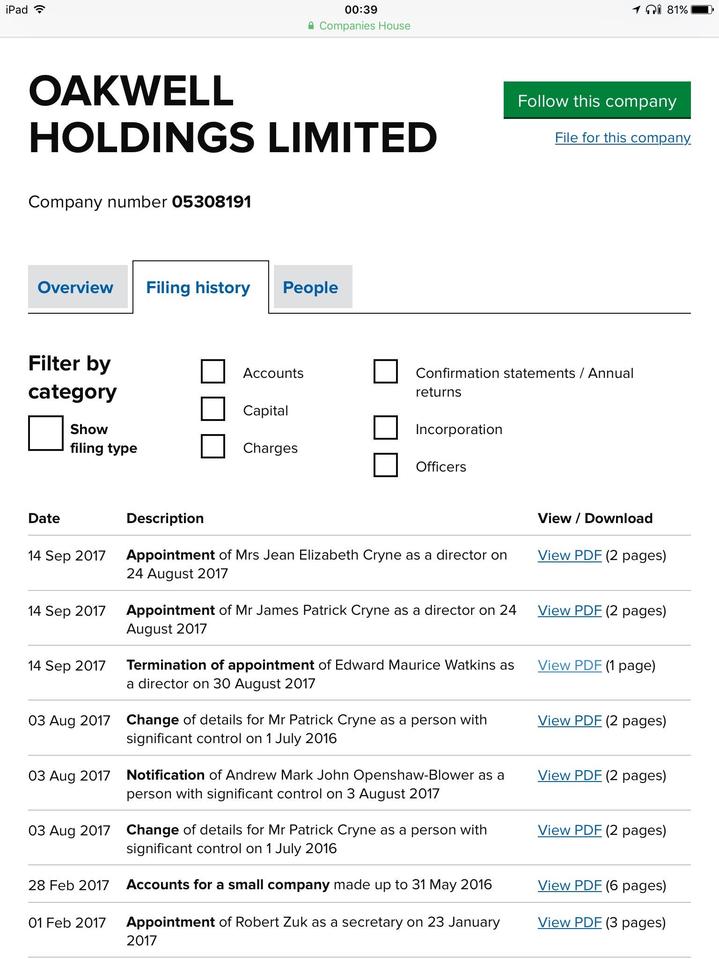Tick the Officers category checkbox
Screen dimensions: 719x959
(x=386, y=465)
